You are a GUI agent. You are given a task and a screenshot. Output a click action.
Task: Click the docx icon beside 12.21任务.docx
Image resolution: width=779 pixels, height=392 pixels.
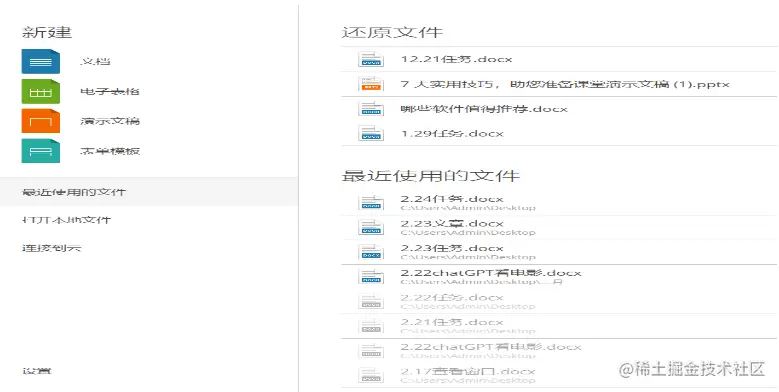point(371,59)
